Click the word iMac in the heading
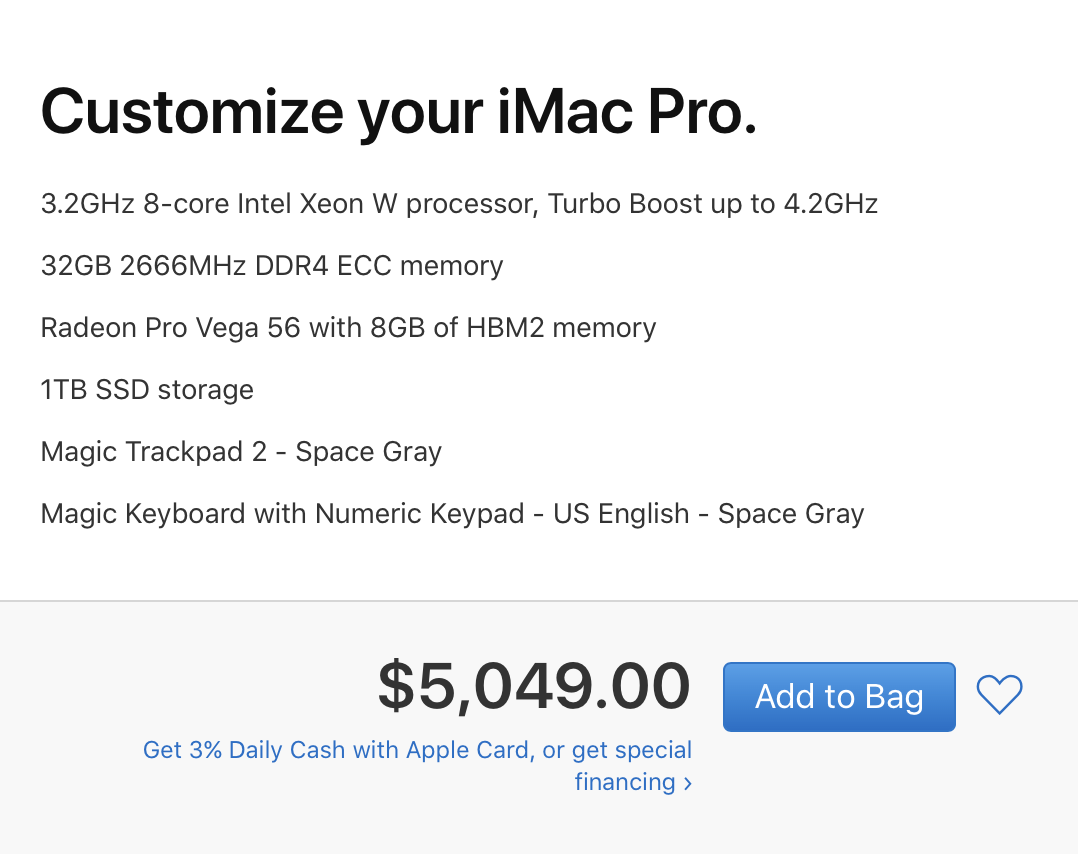 point(564,113)
